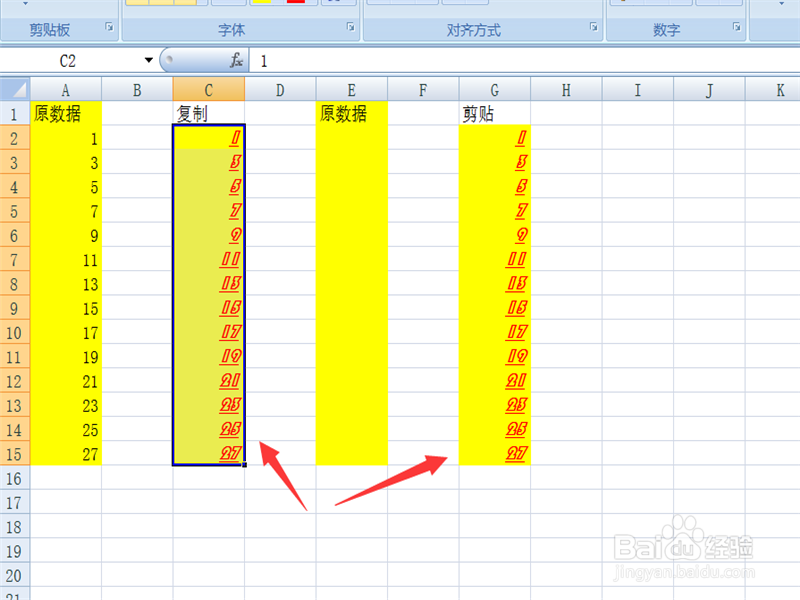Open the 字体 font dialog launcher
The width and height of the screenshot is (800, 600).
point(351,27)
